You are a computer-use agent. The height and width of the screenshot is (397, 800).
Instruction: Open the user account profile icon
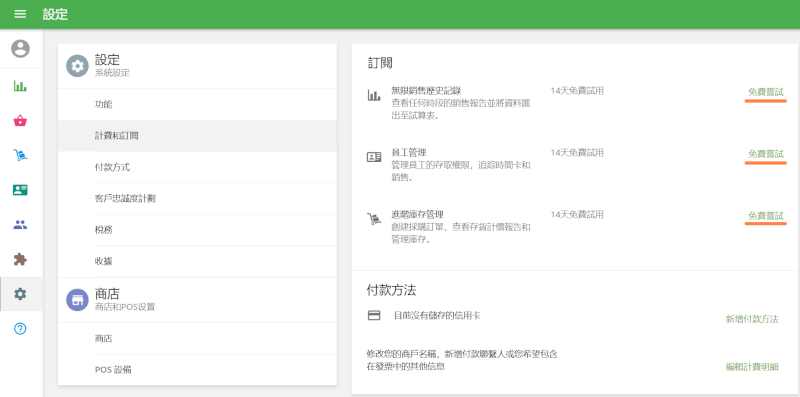tap(20, 49)
